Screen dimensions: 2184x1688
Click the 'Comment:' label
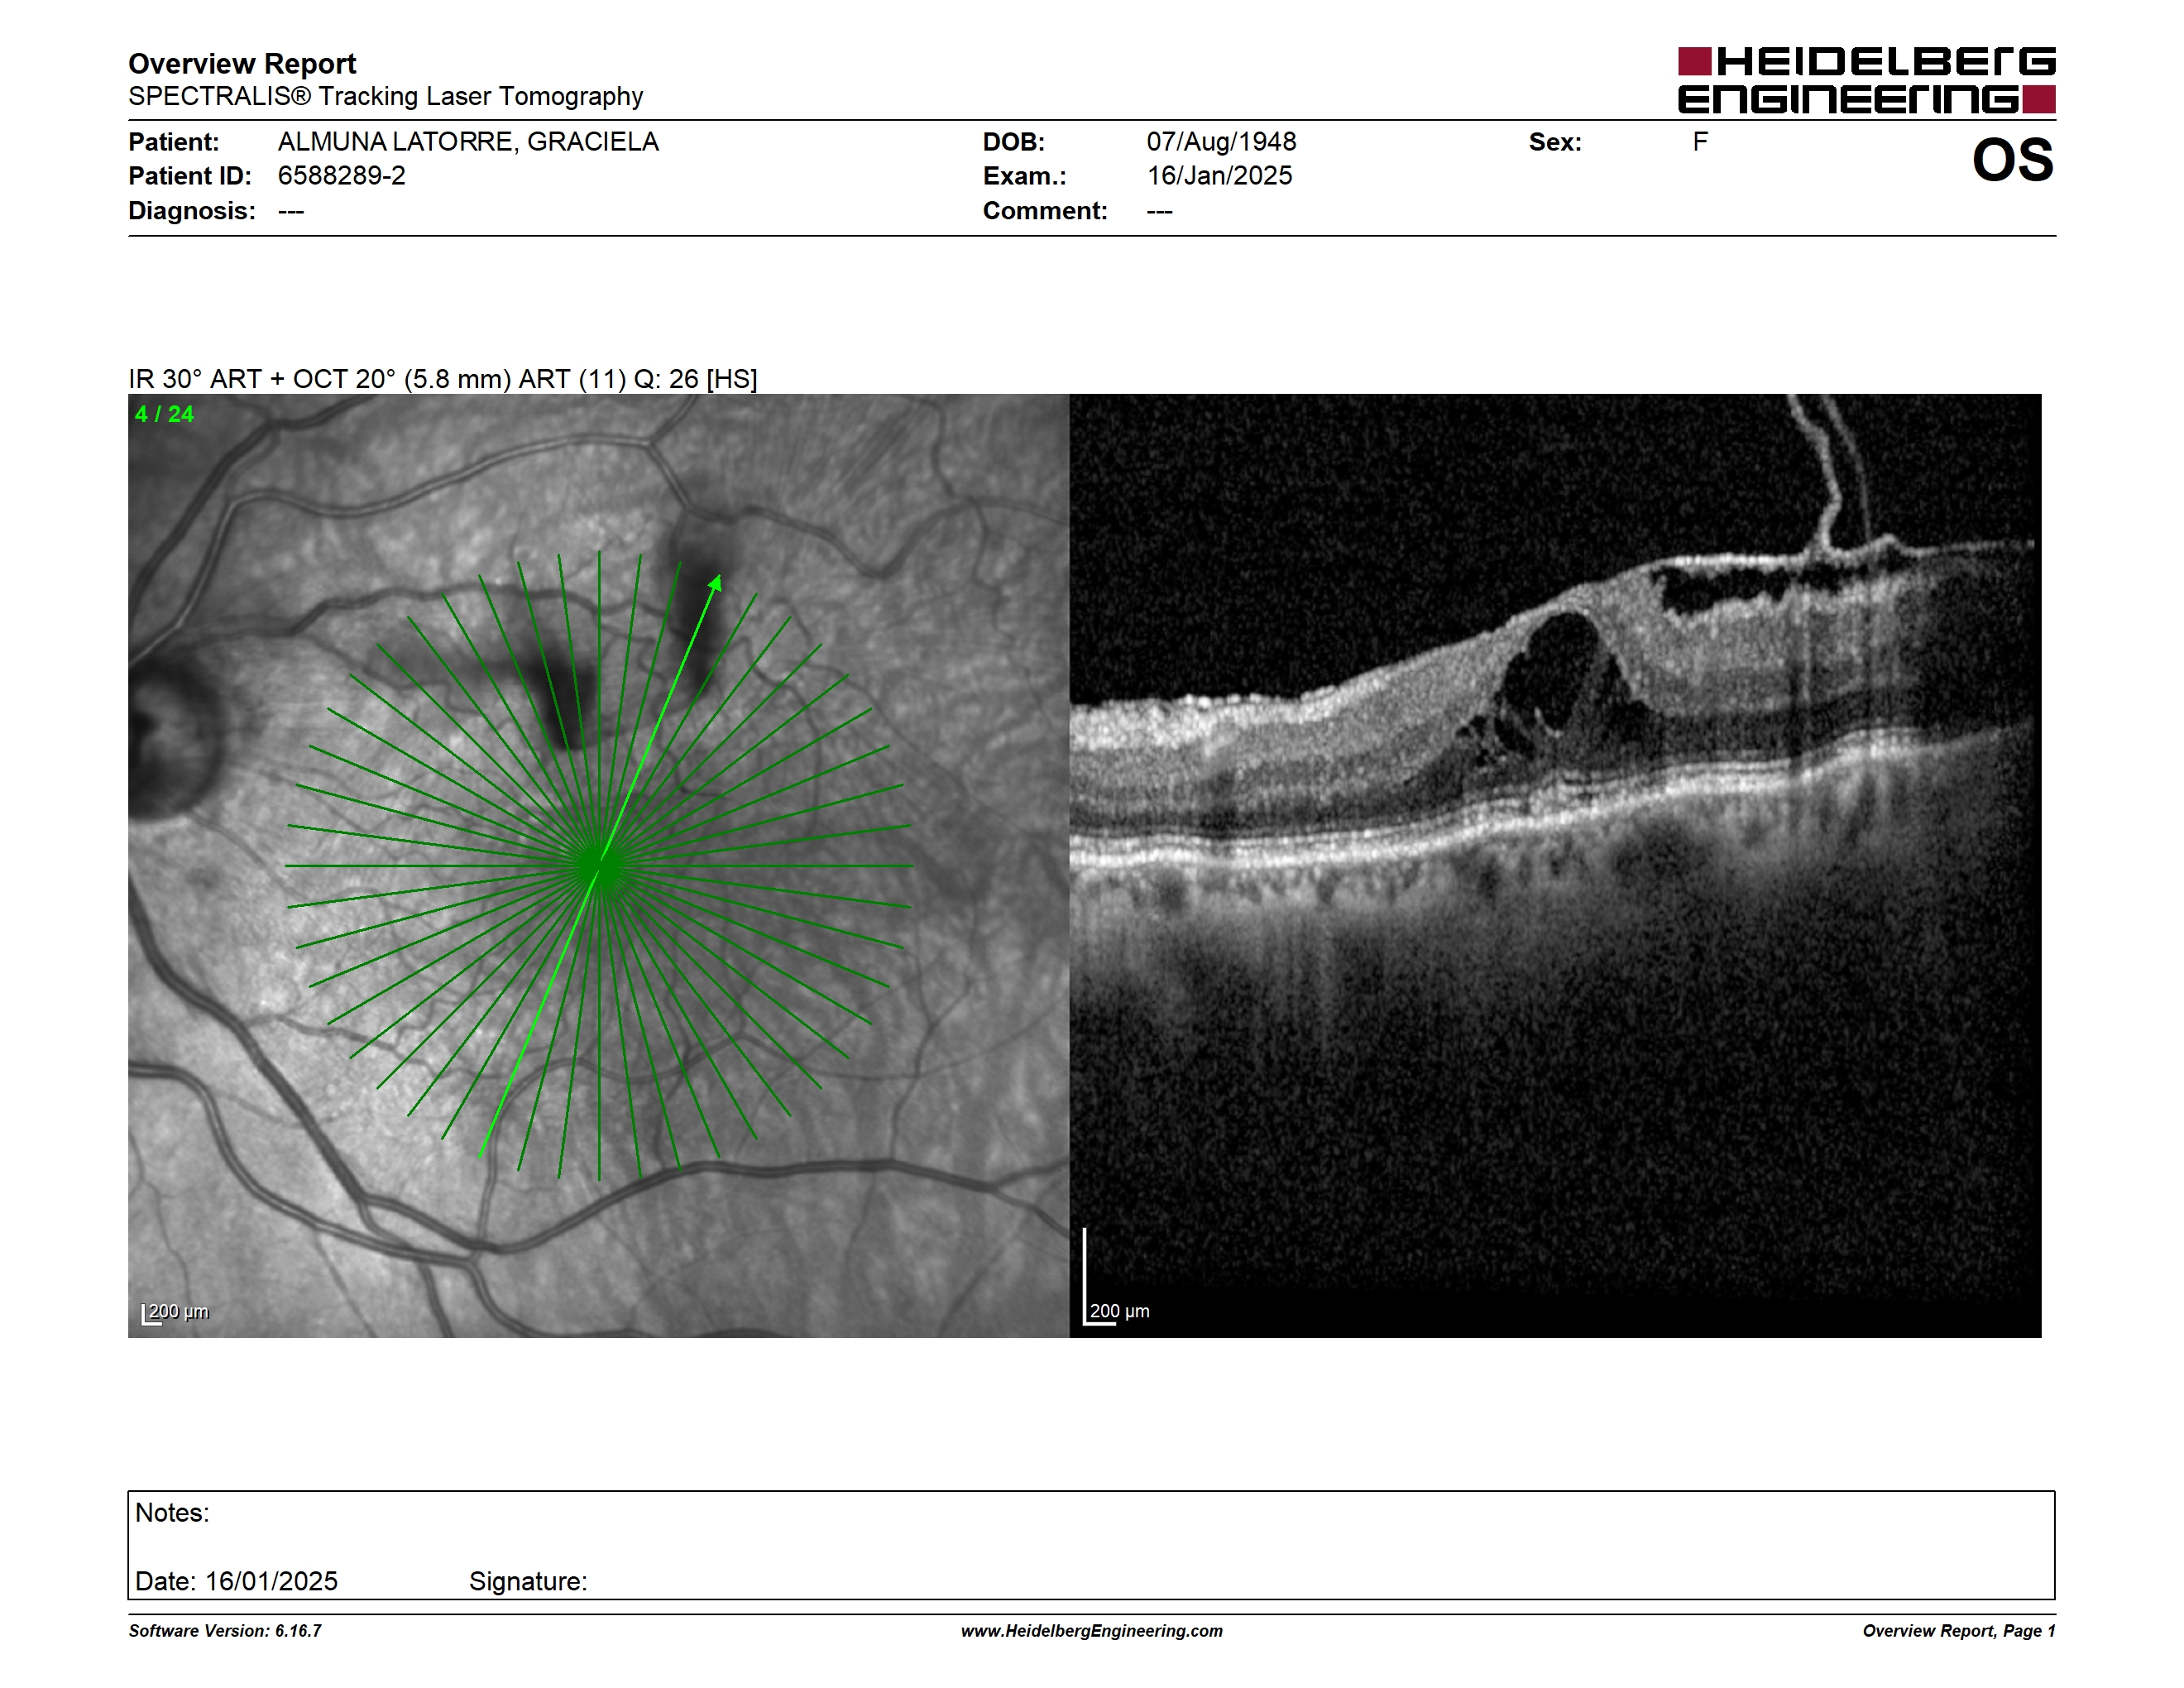tap(1045, 211)
